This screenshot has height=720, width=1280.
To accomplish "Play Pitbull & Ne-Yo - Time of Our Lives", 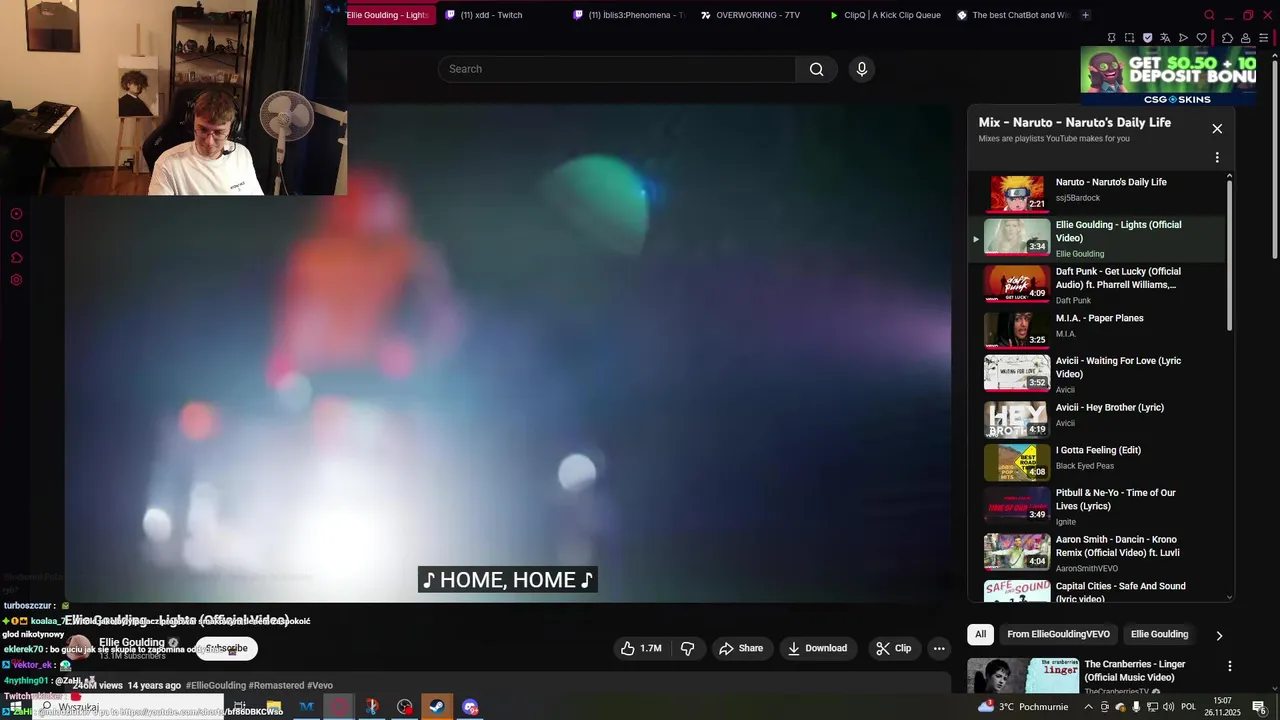I will [1097, 506].
